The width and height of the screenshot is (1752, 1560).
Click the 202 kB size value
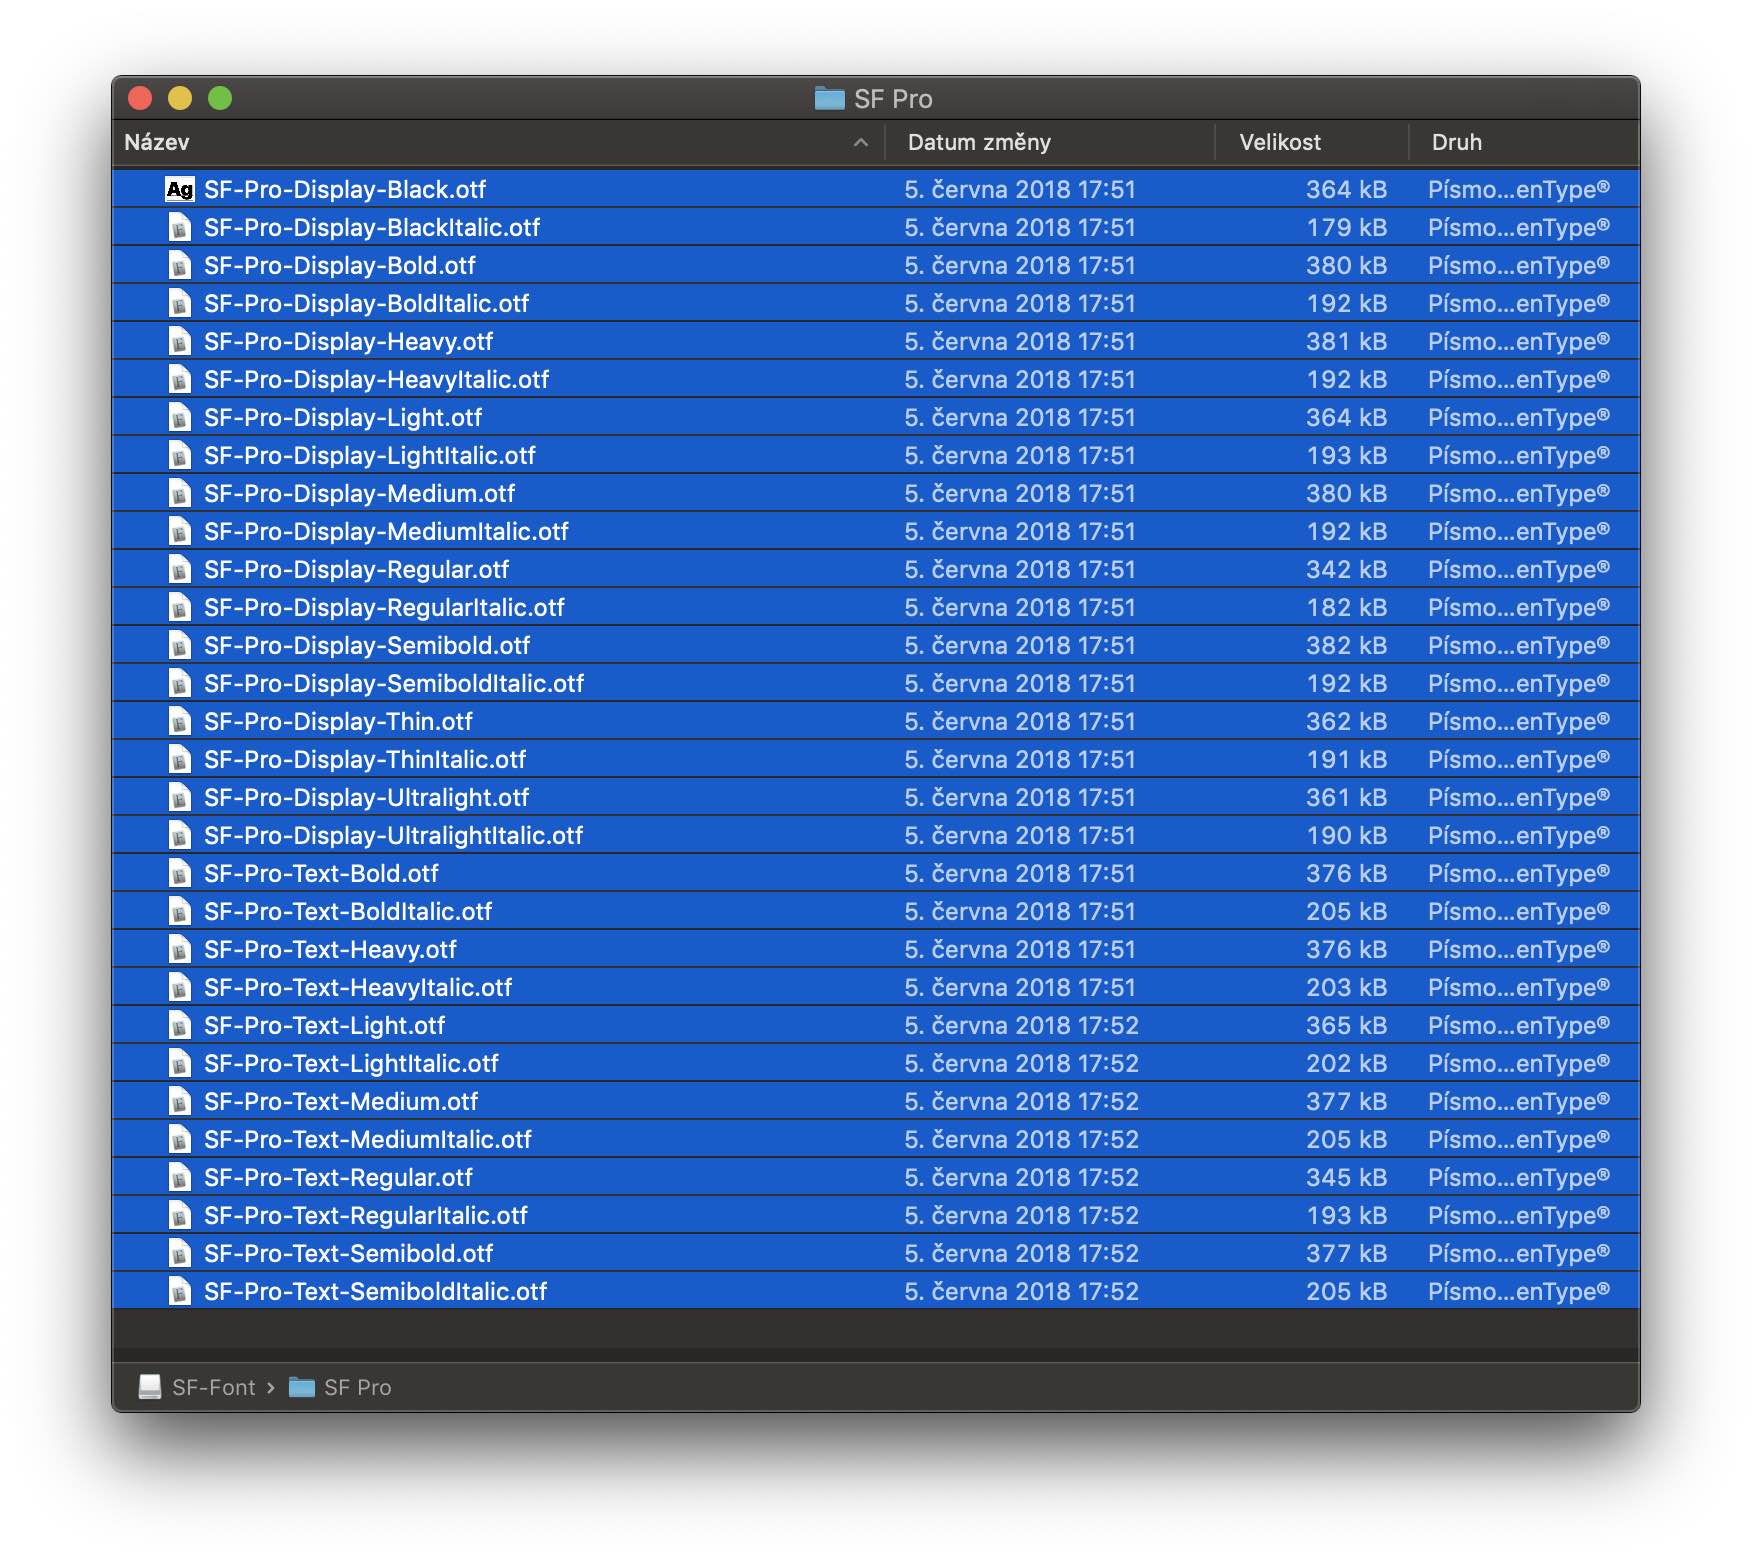pyautogui.click(x=1346, y=1063)
